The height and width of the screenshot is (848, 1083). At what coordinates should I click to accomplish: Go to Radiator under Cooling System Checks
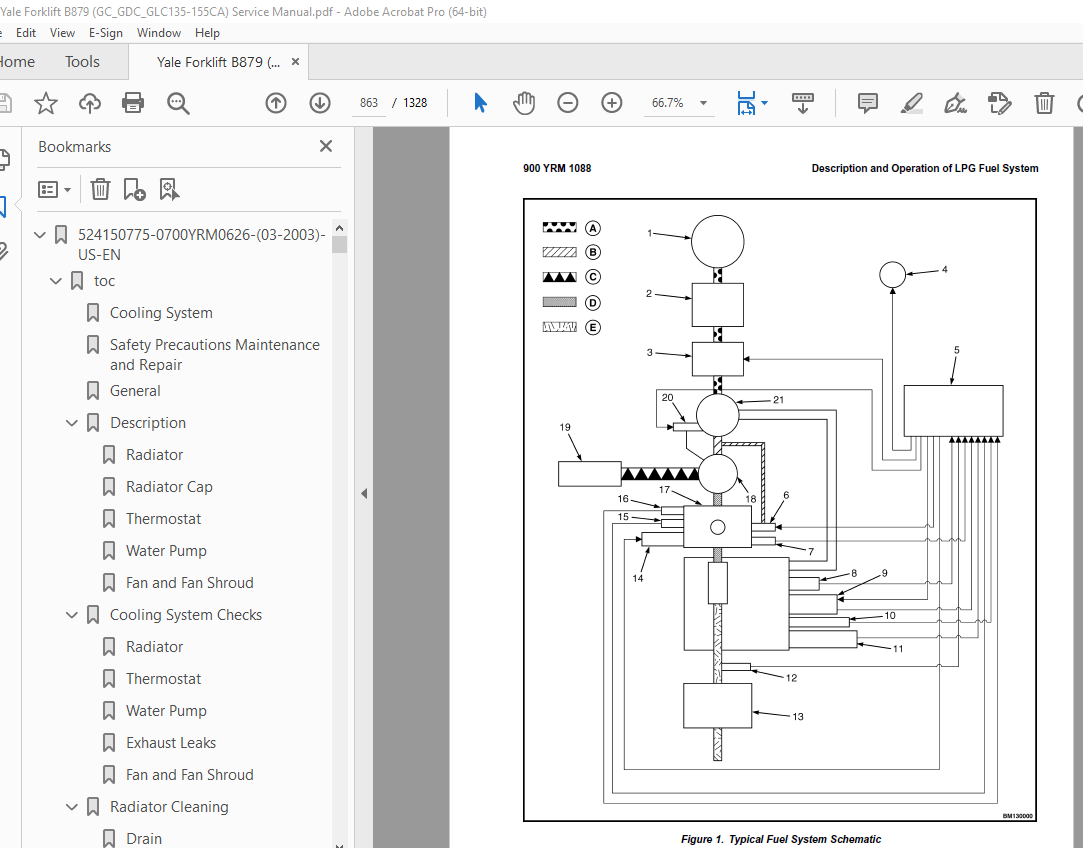[x=155, y=647]
